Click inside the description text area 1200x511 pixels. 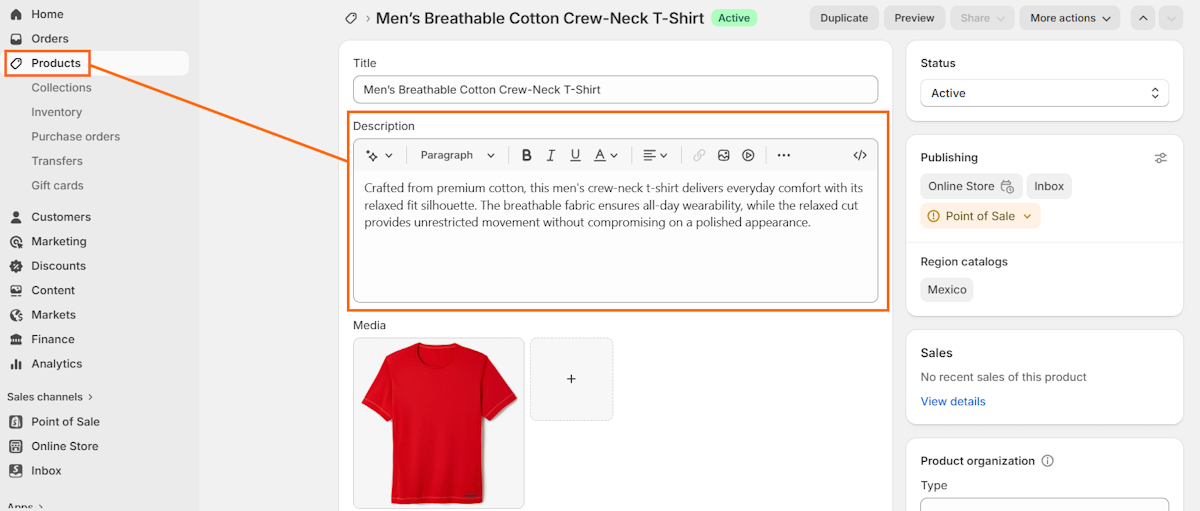[x=615, y=236]
